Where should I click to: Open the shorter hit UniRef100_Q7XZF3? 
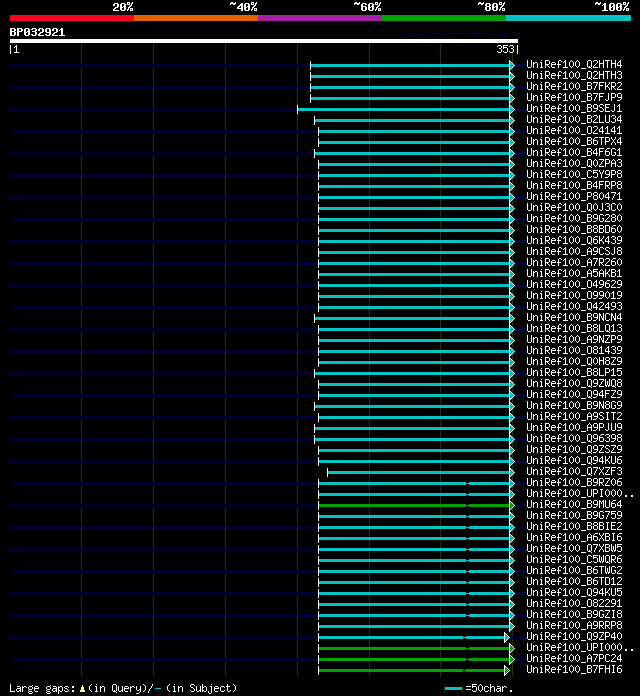[574, 472]
